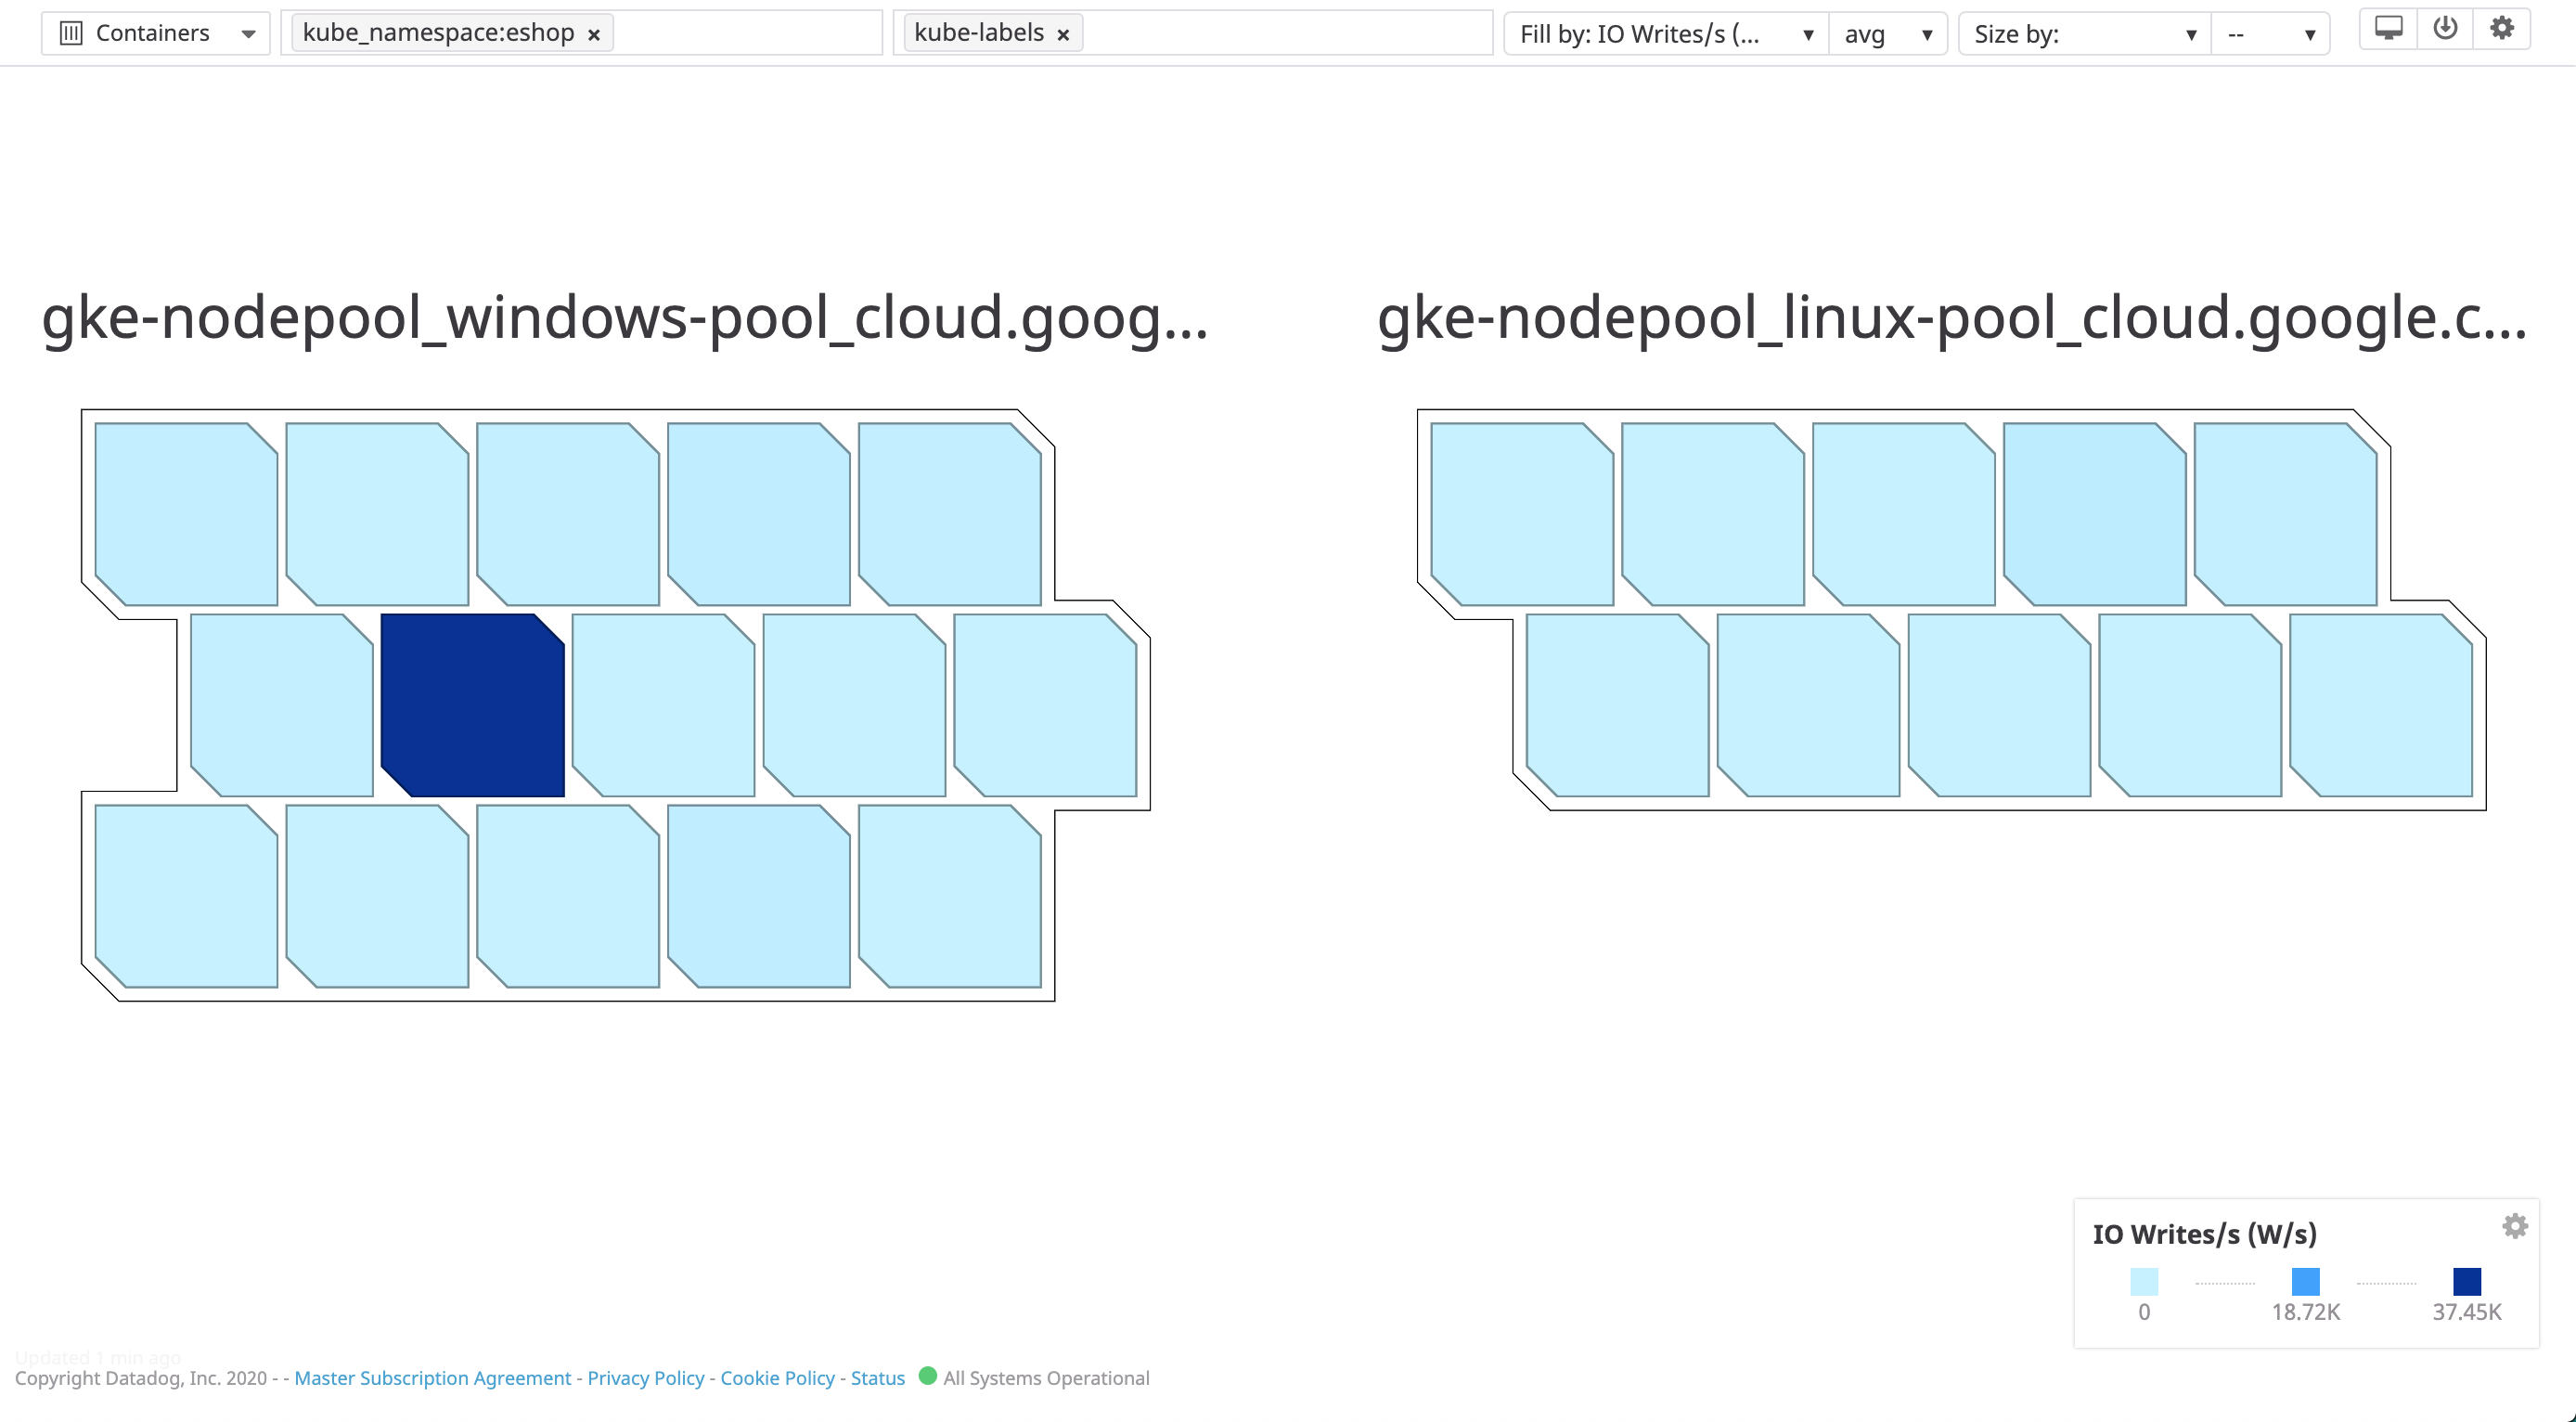This screenshot has height=1422, width=2576.
Task: Open the Master Subscription Agreement link
Action: click(x=432, y=1378)
